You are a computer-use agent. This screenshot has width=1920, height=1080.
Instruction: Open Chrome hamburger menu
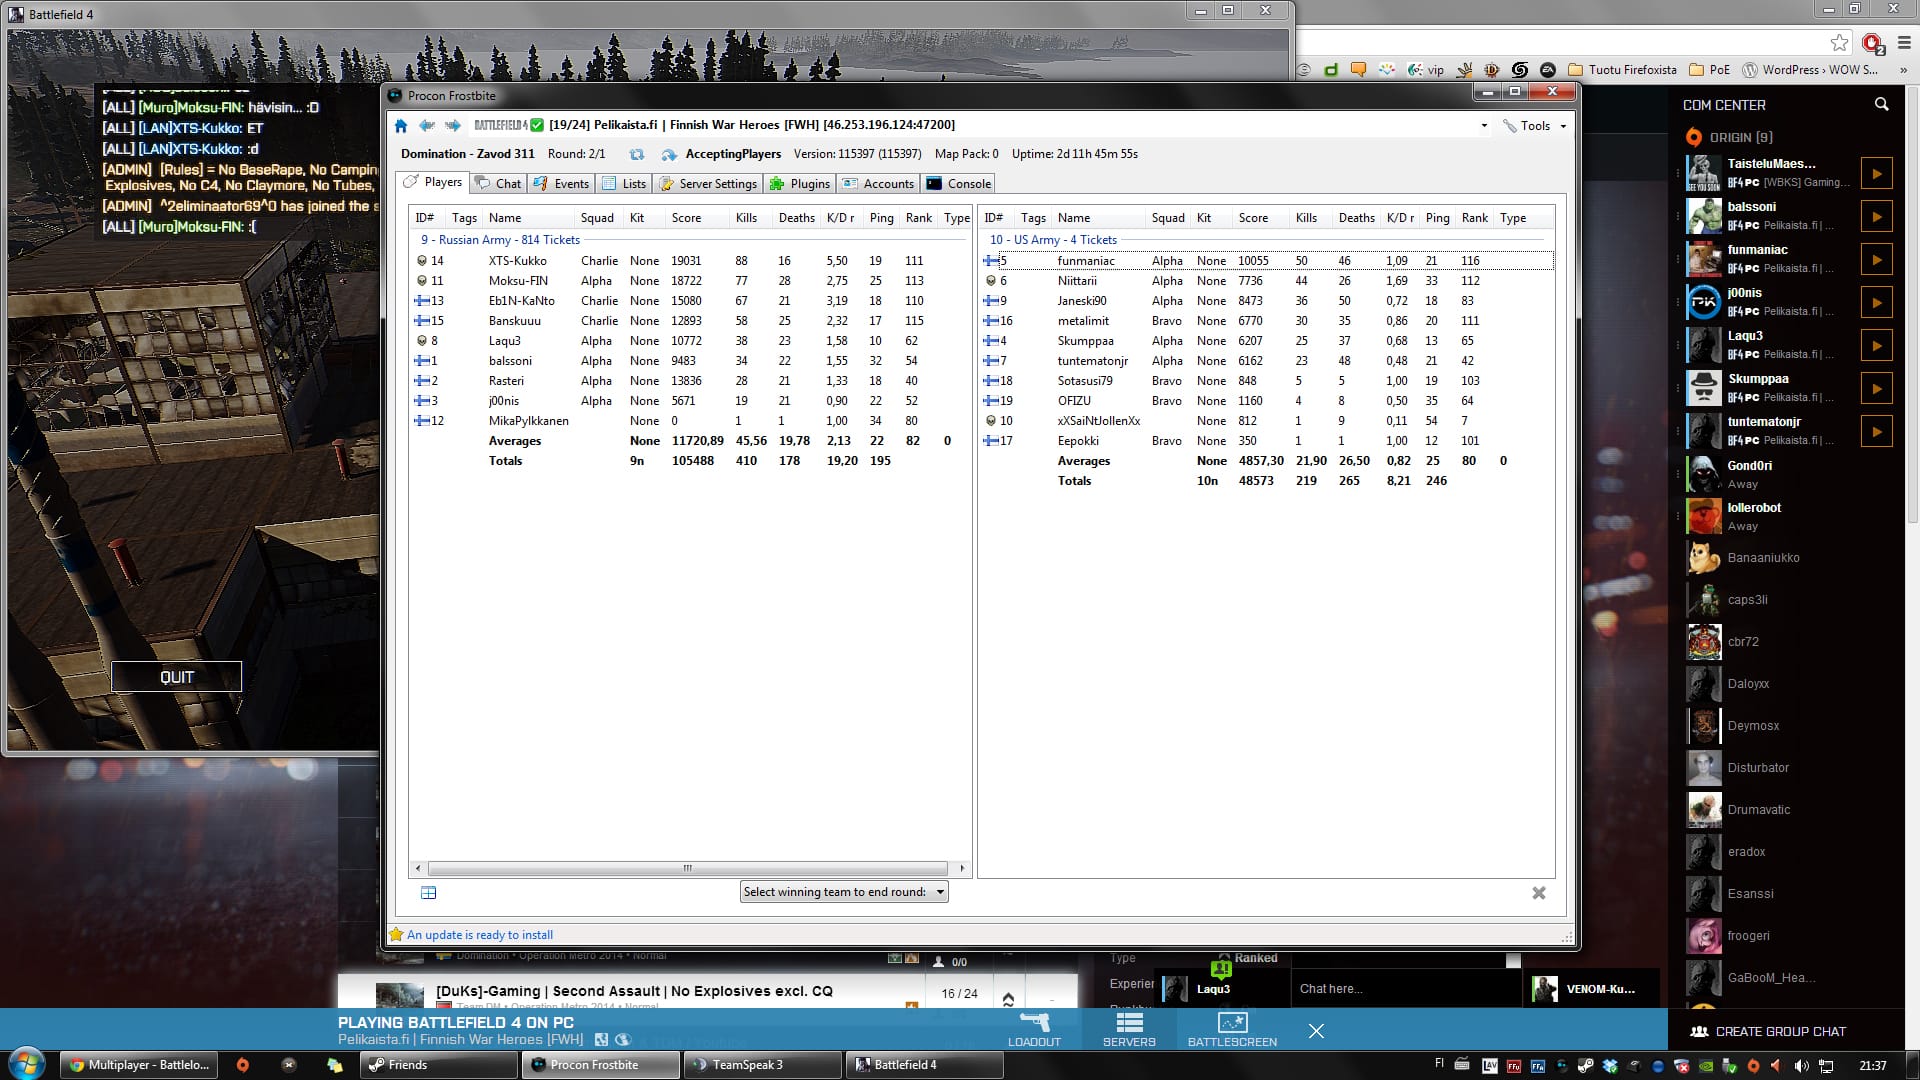[1904, 43]
